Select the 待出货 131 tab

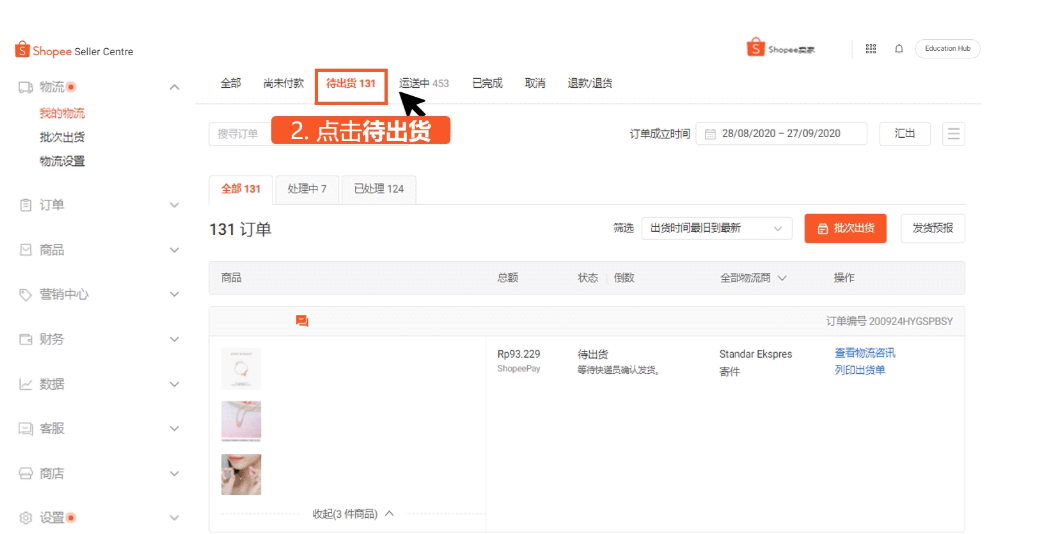click(x=351, y=84)
